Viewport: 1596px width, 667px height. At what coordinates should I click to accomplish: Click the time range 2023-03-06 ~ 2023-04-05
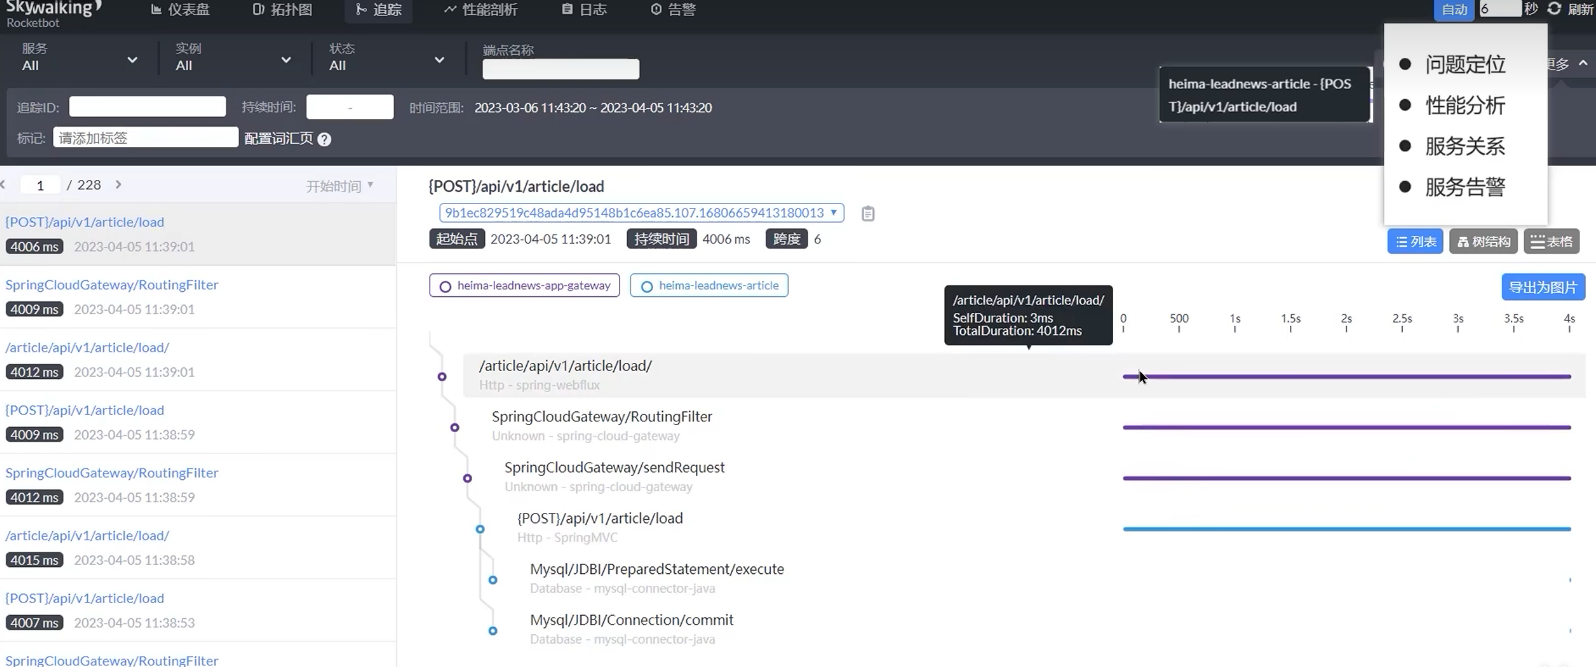[x=593, y=108]
